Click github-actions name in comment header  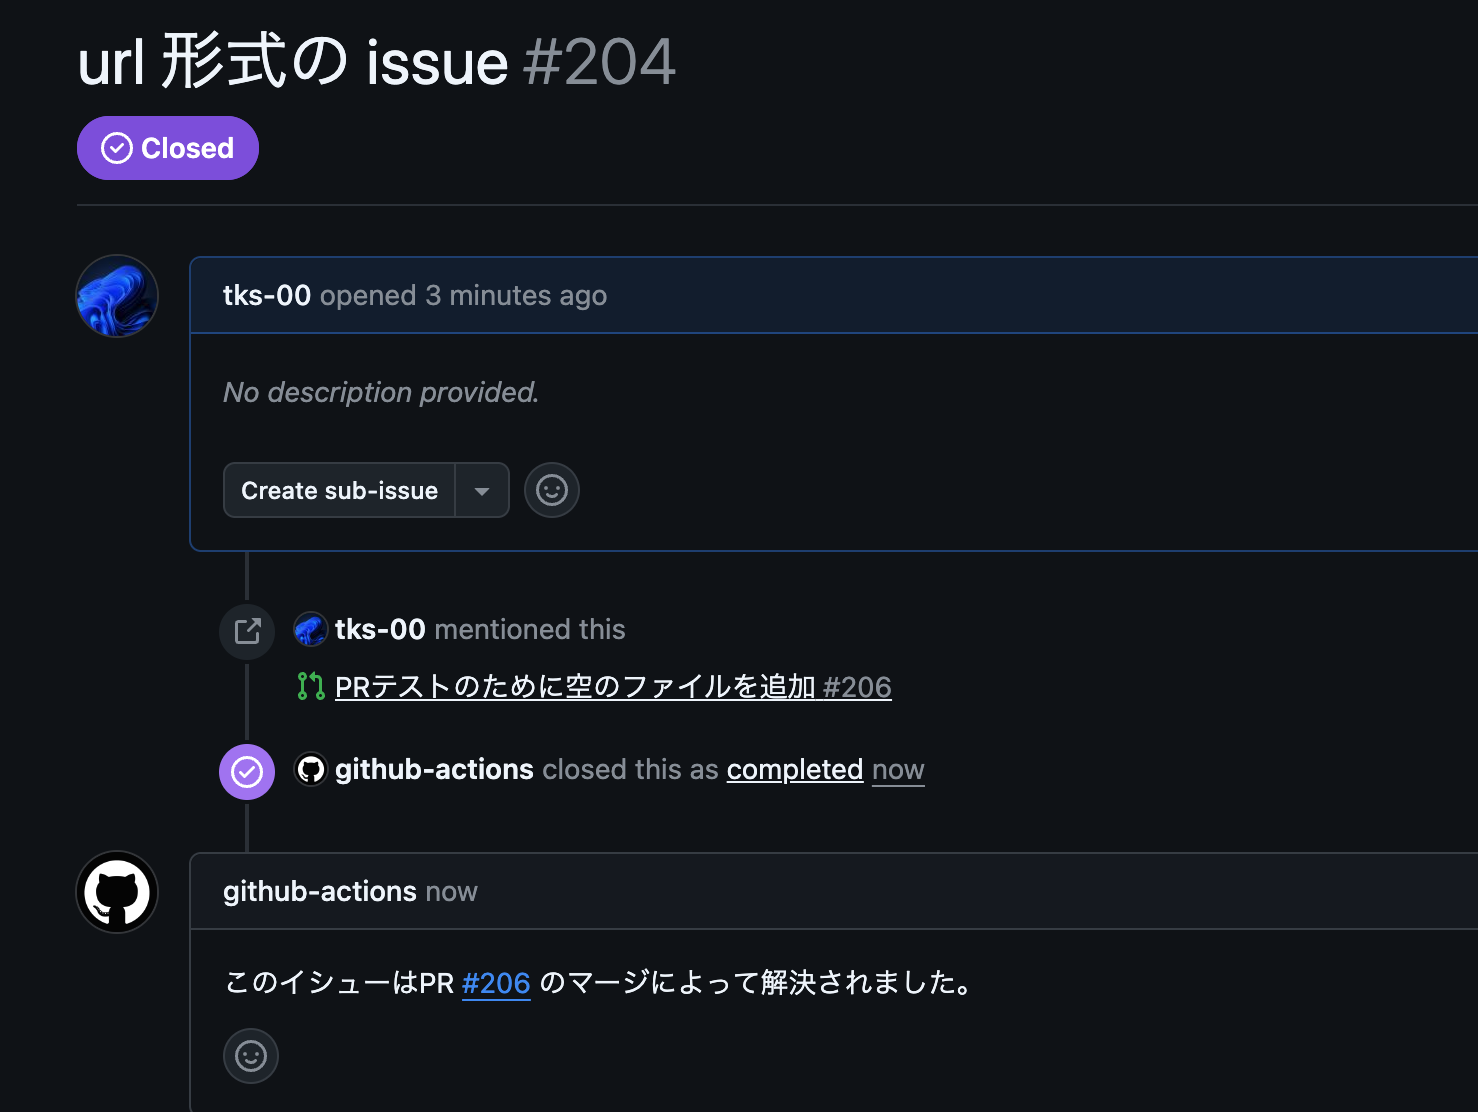(x=320, y=891)
